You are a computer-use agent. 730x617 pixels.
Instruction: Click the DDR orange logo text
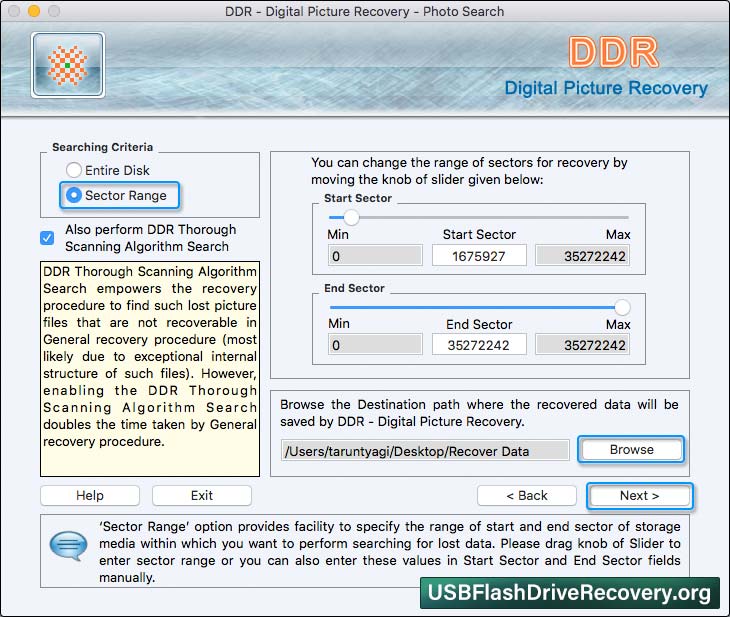coord(614,52)
